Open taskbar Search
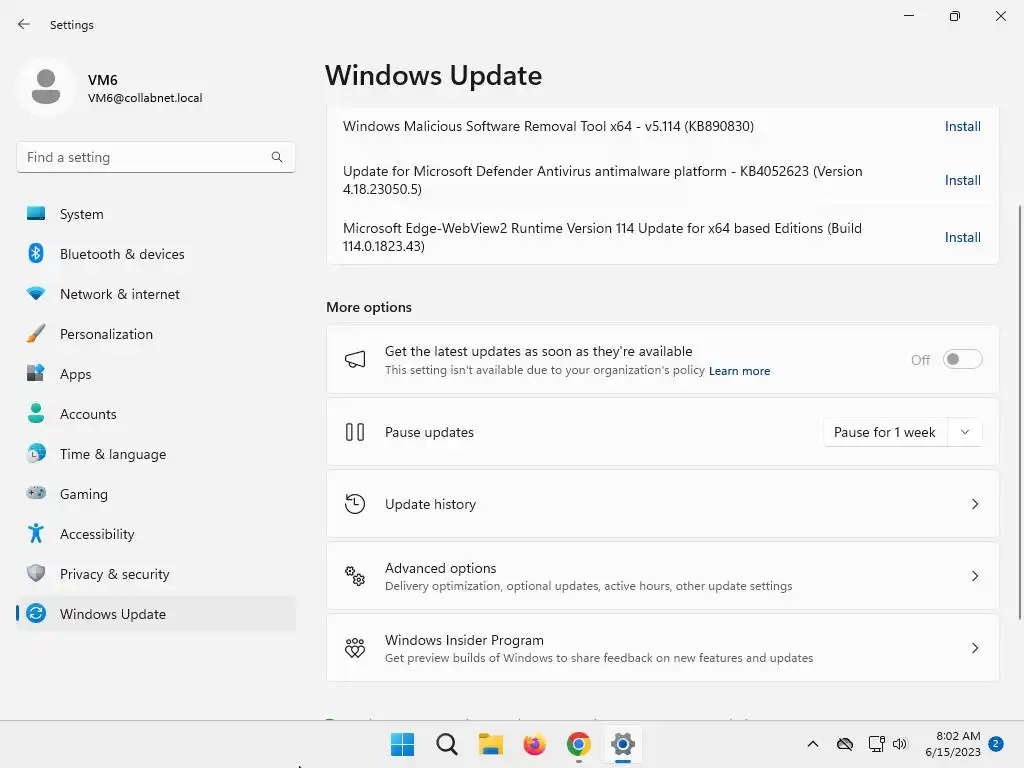 coord(447,744)
